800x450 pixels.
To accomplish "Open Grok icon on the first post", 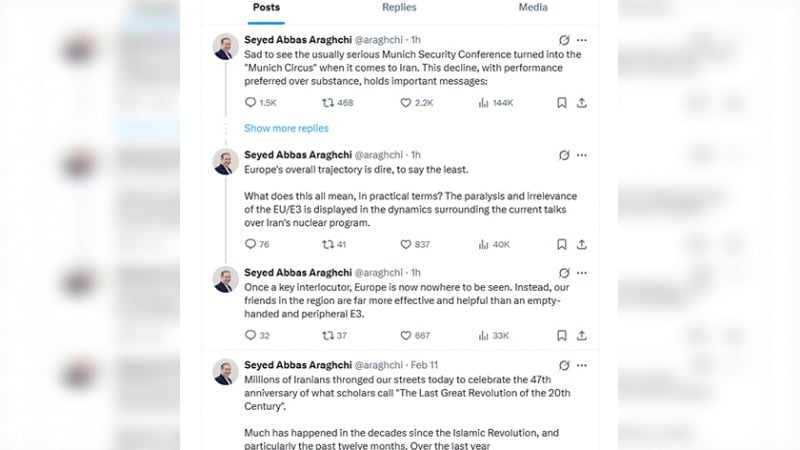I will click(564, 41).
